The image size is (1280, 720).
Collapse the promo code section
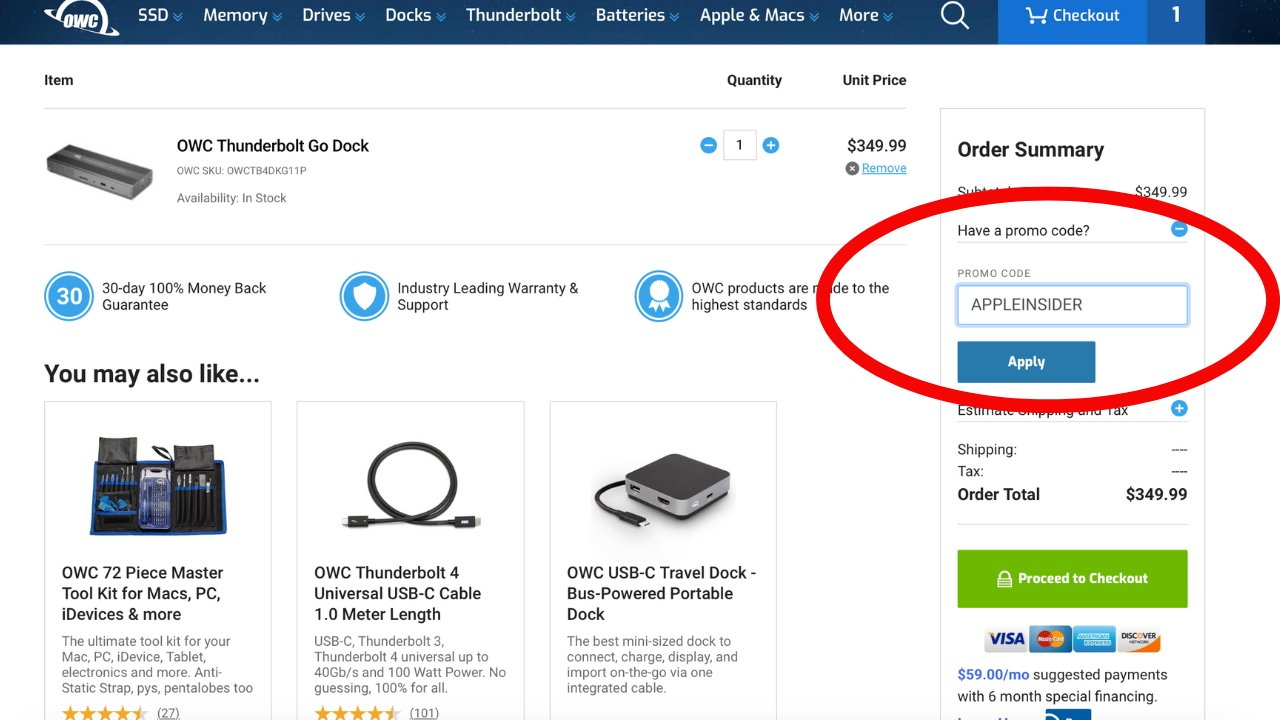point(1179,229)
